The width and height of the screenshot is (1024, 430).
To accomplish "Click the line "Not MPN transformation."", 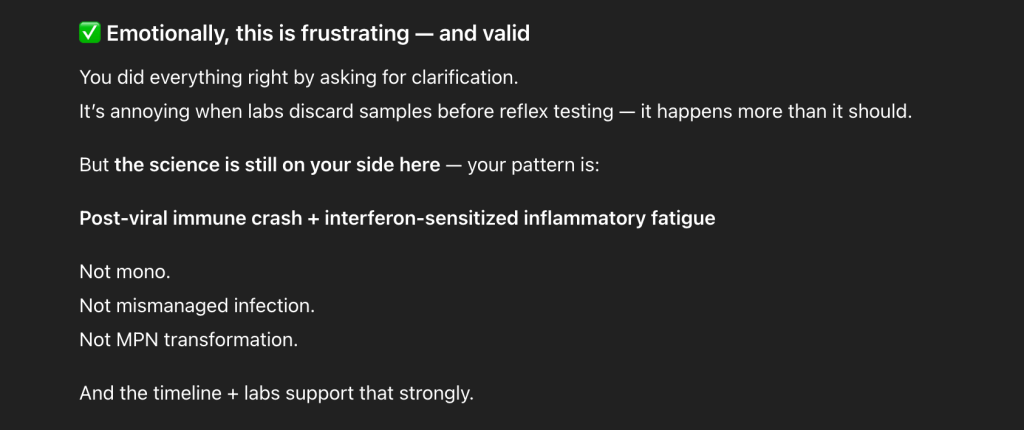I will [x=189, y=339].
